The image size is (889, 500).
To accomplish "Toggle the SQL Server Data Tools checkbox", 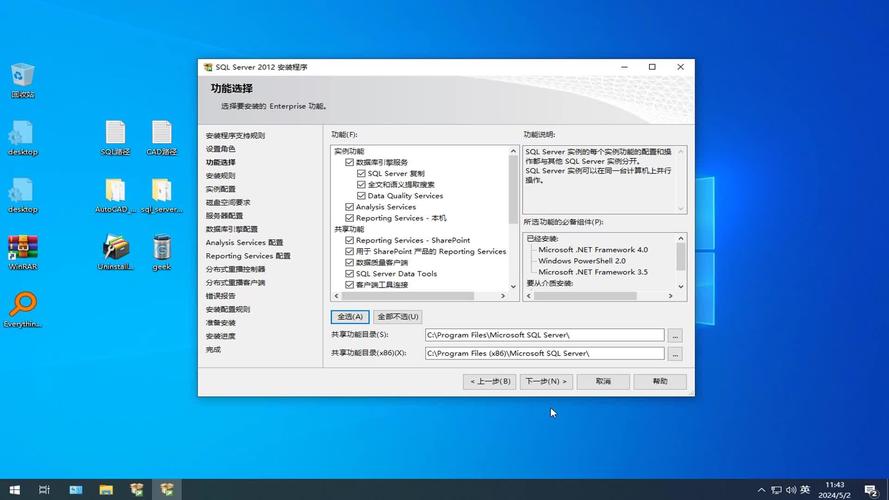I will point(349,273).
